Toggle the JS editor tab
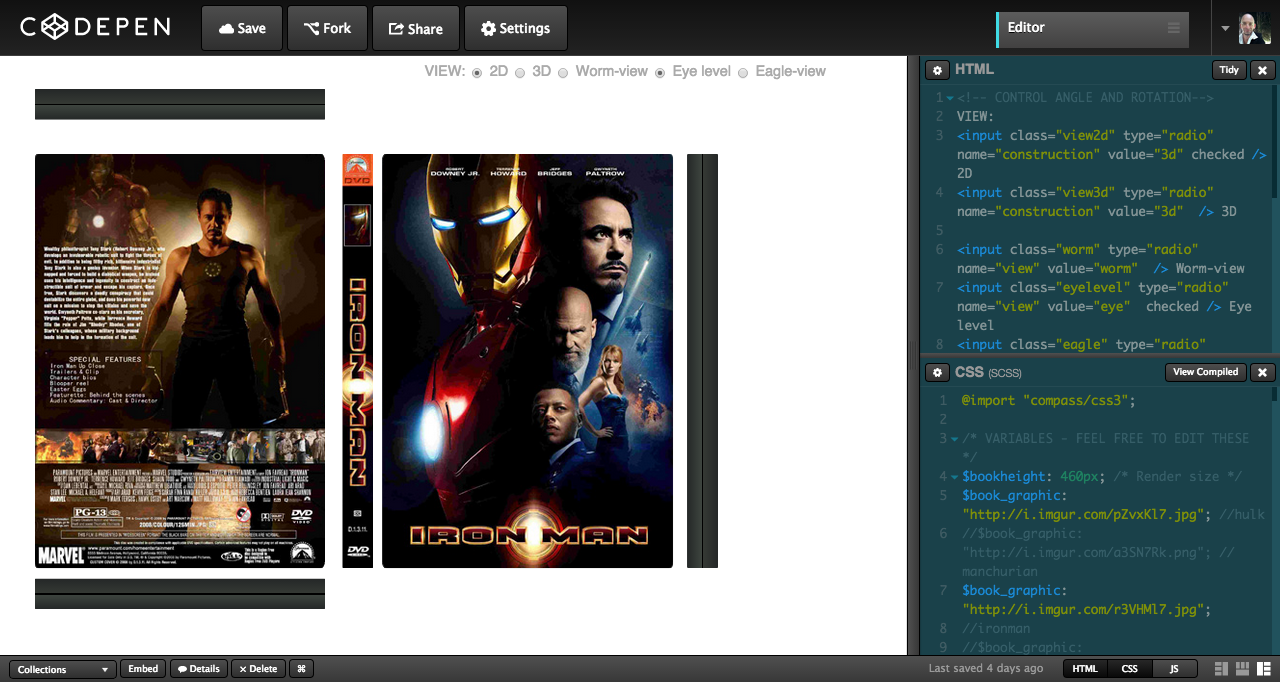Viewport: 1280px width, 682px height. [x=1175, y=669]
